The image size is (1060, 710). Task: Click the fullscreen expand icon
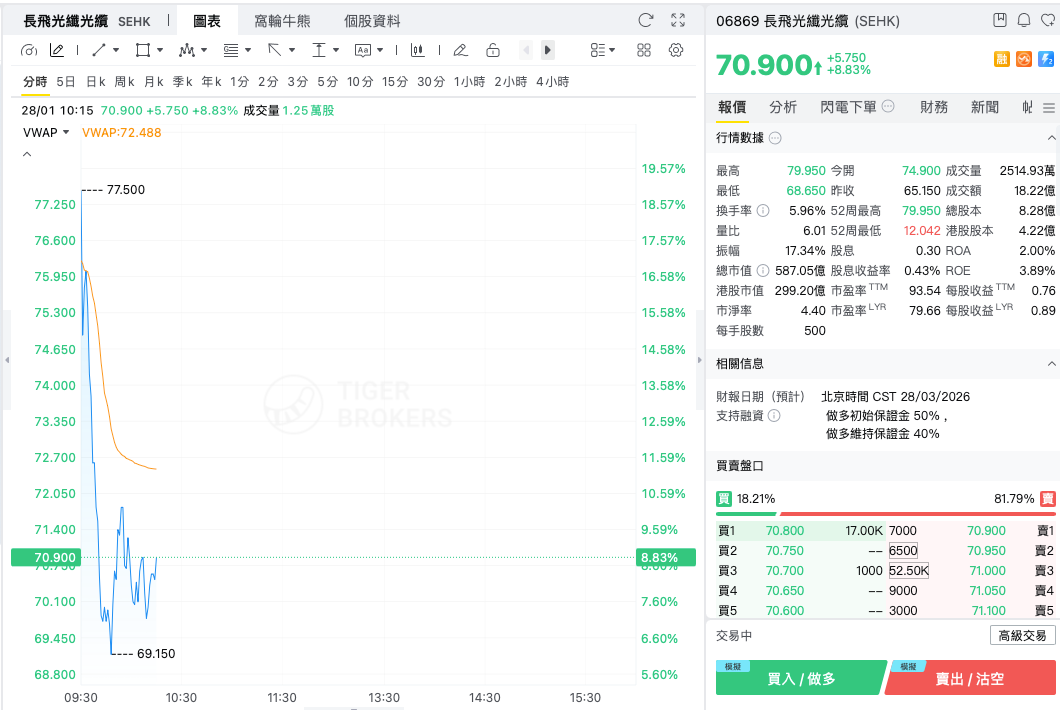point(678,20)
